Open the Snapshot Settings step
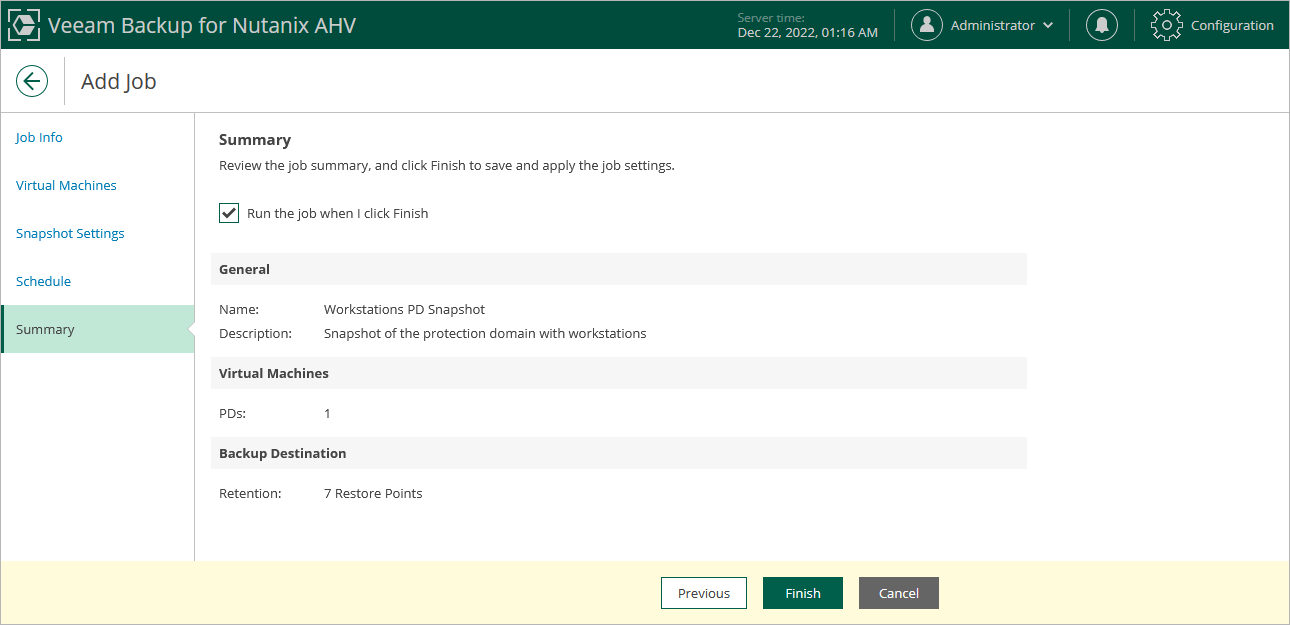The image size is (1290, 625). coord(70,233)
